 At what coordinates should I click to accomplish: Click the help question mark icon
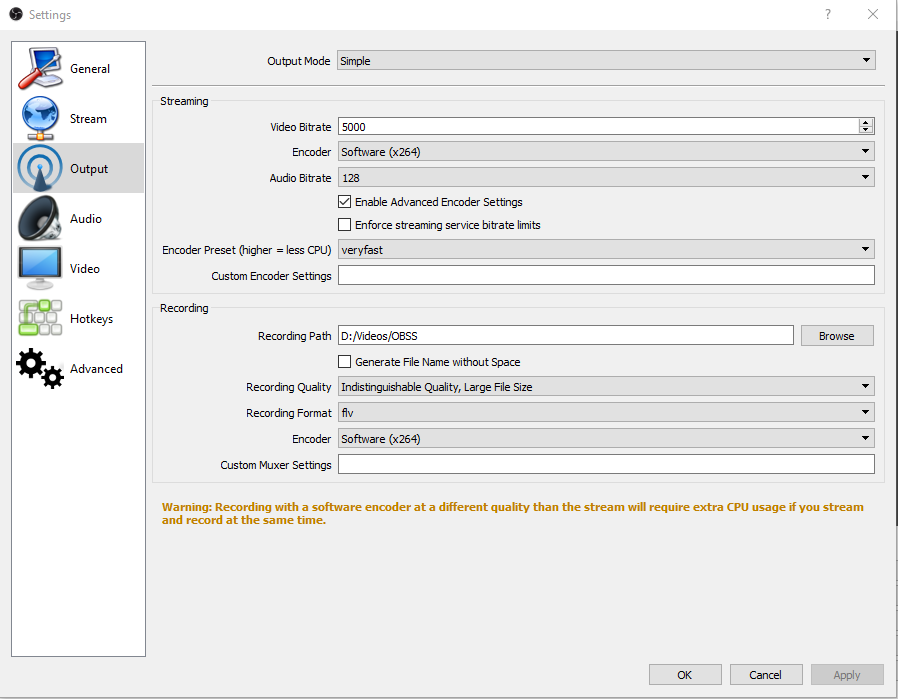[828, 14]
